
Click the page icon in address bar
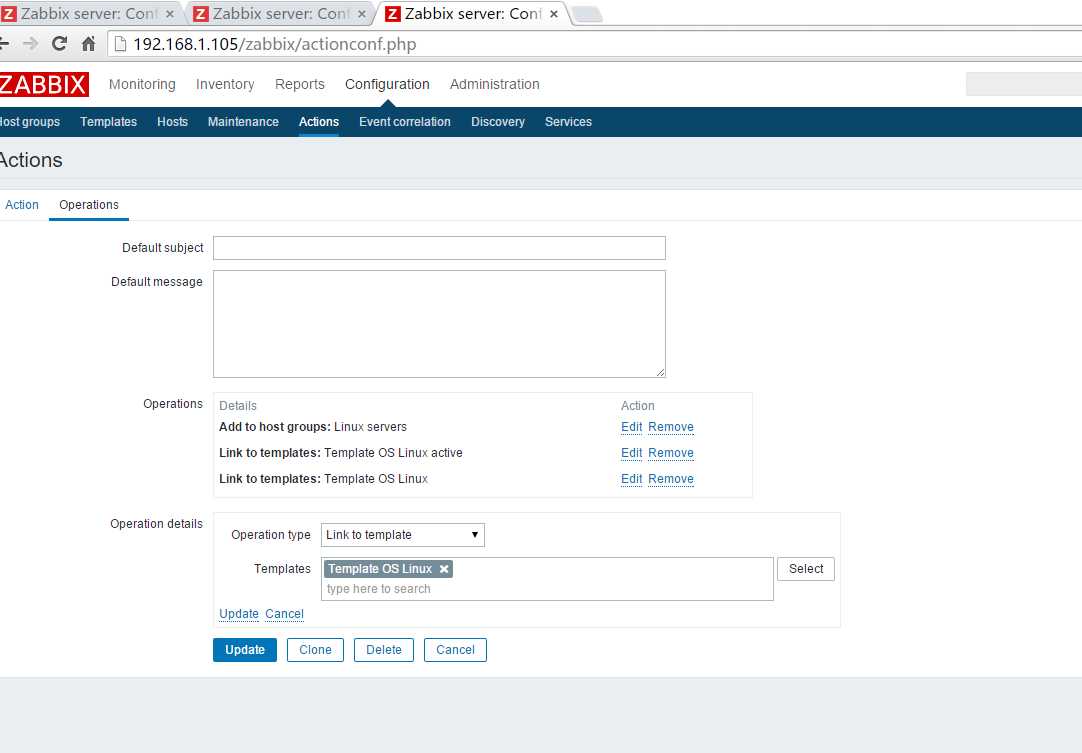[x=120, y=44]
